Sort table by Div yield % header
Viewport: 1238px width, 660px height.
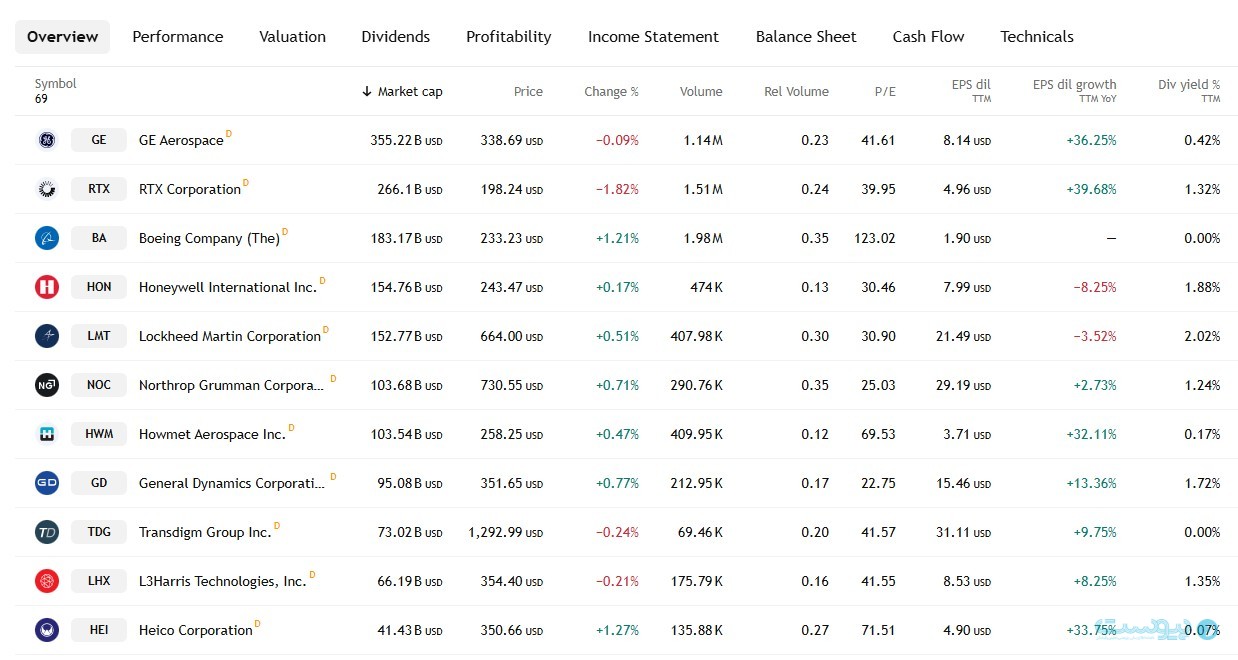tap(1188, 85)
